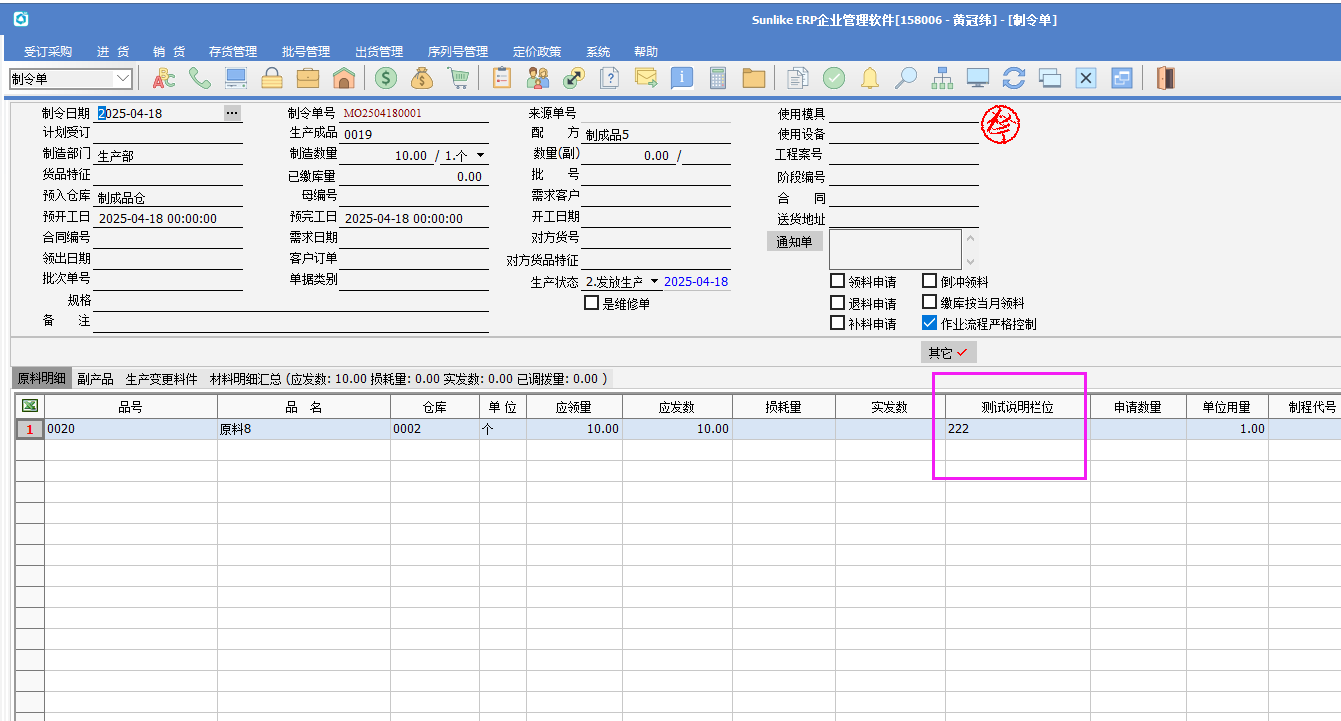Open the shopping cart toolbar icon

pos(458,78)
